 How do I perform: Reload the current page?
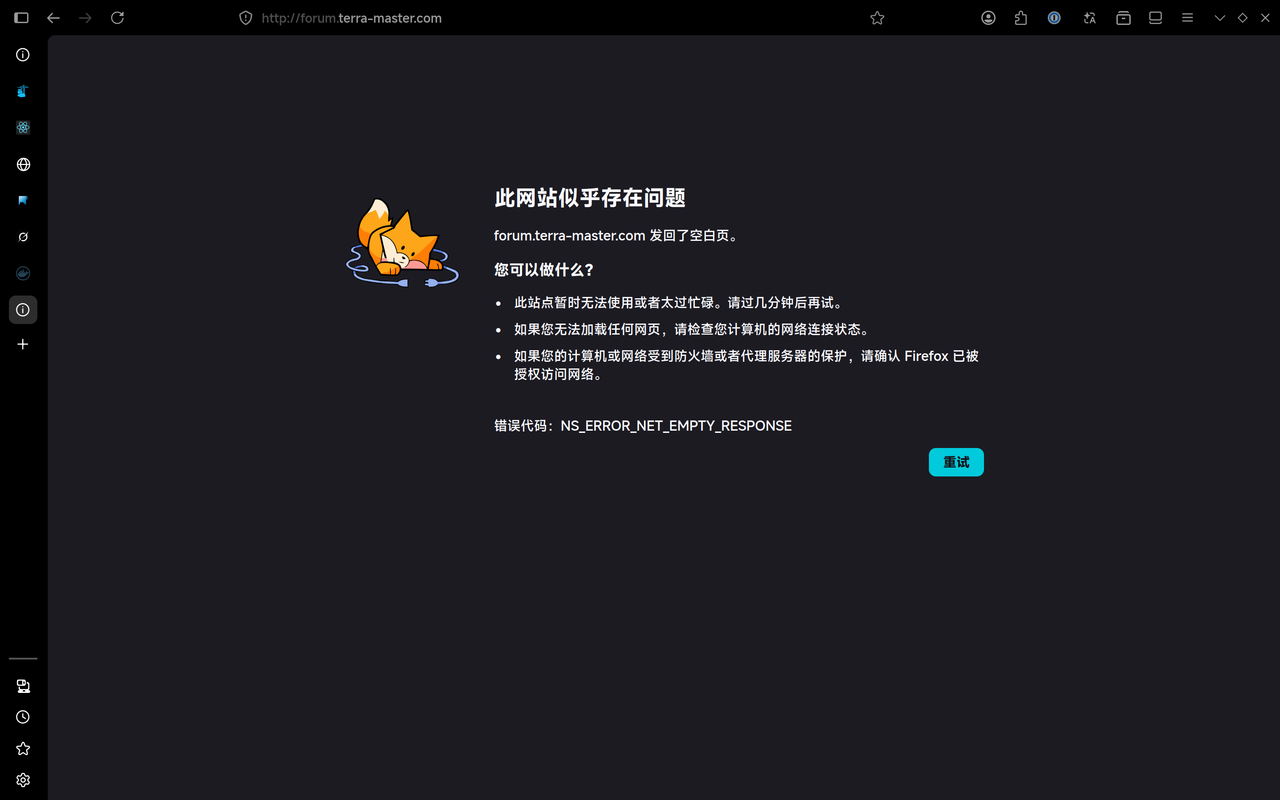(x=117, y=18)
